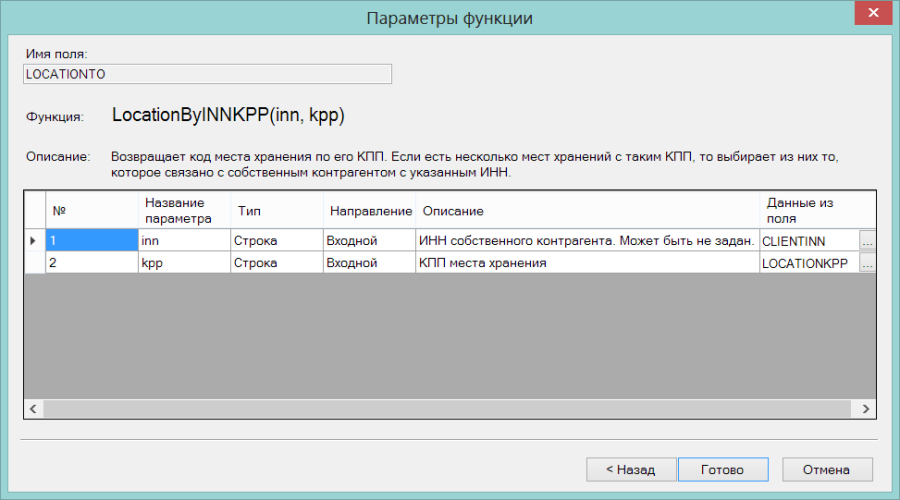
Task: Click the Название параметра column header
Action: click(x=184, y=210)
